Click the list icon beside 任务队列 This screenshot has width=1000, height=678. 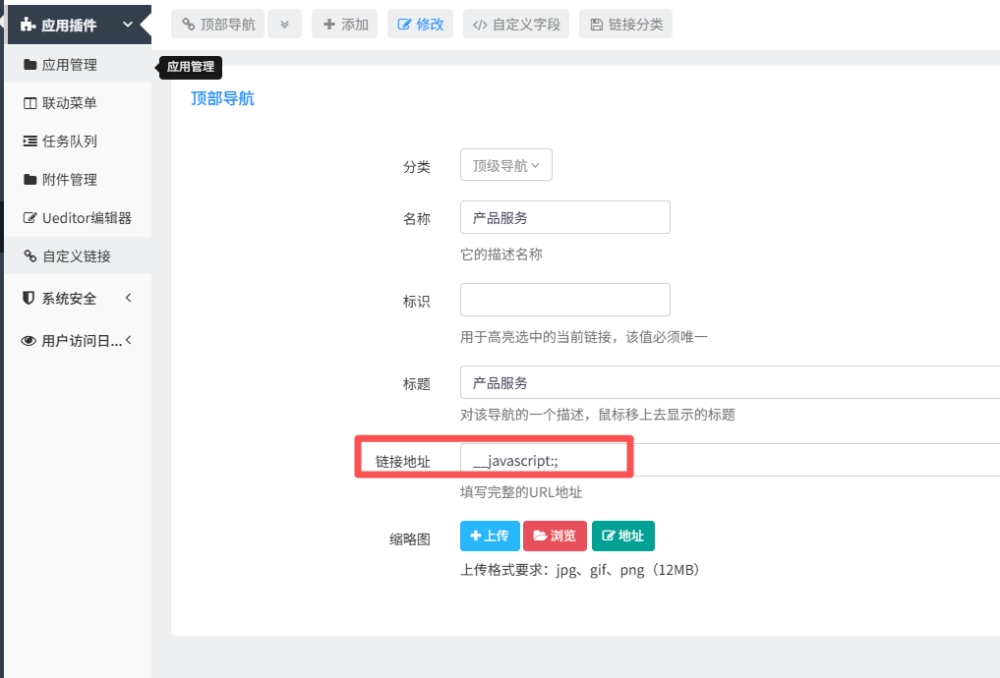pyautogui.click(x=30, y=141)
